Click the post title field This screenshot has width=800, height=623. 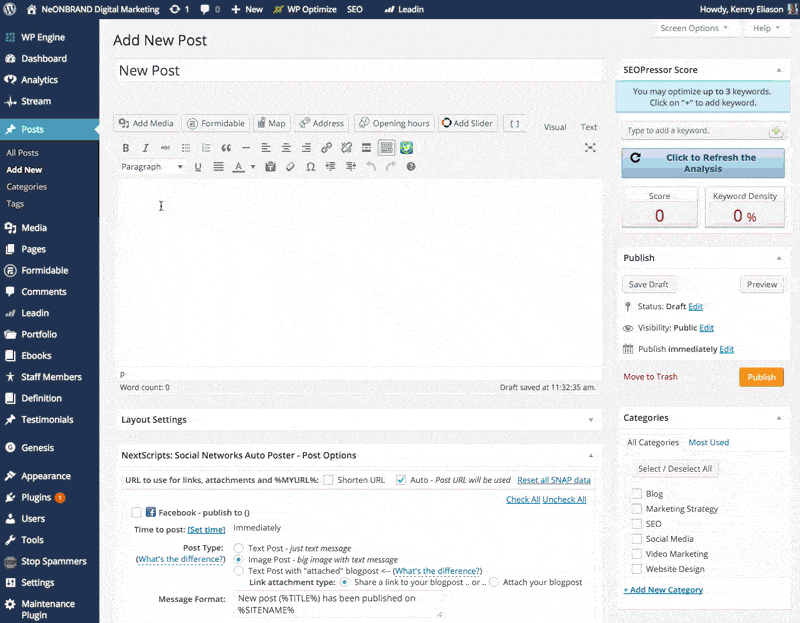[359, 70]
